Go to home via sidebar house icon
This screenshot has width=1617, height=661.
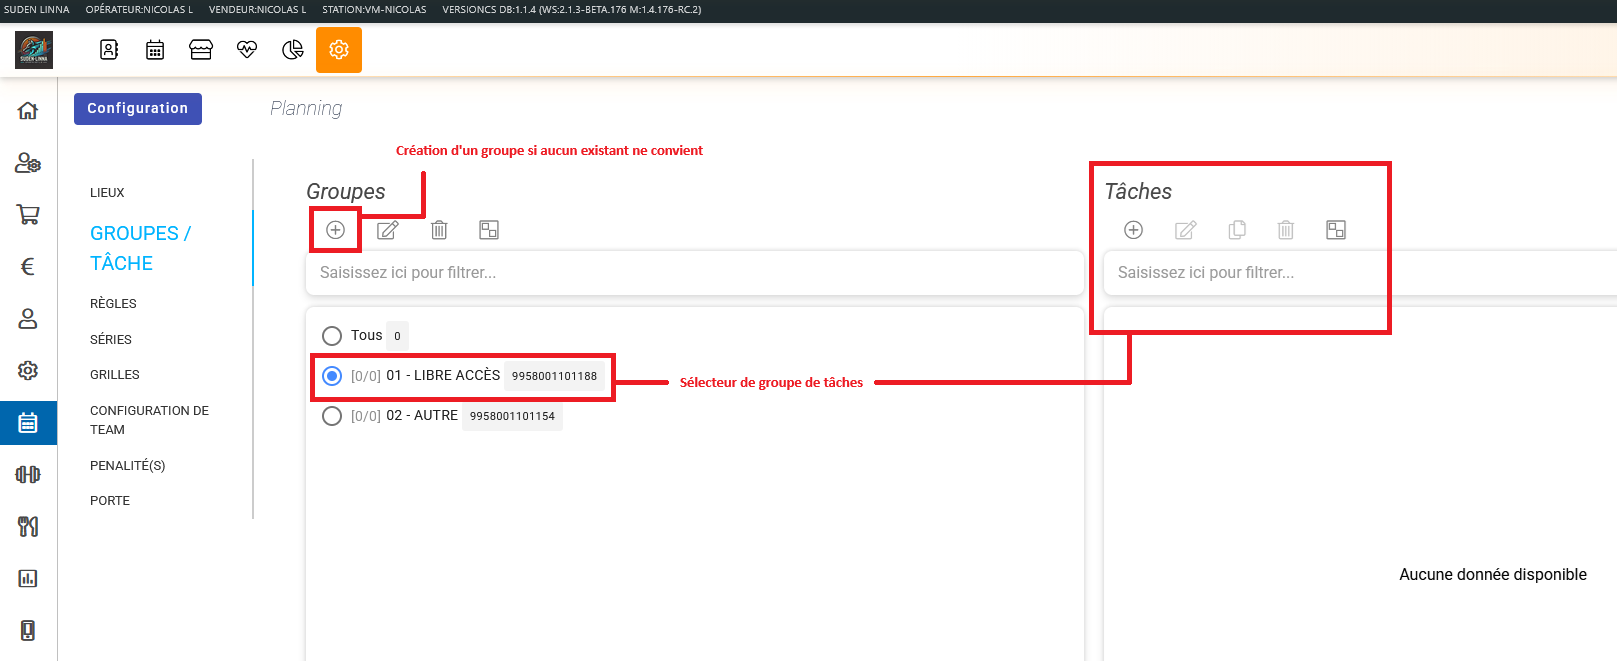(28, 111)
